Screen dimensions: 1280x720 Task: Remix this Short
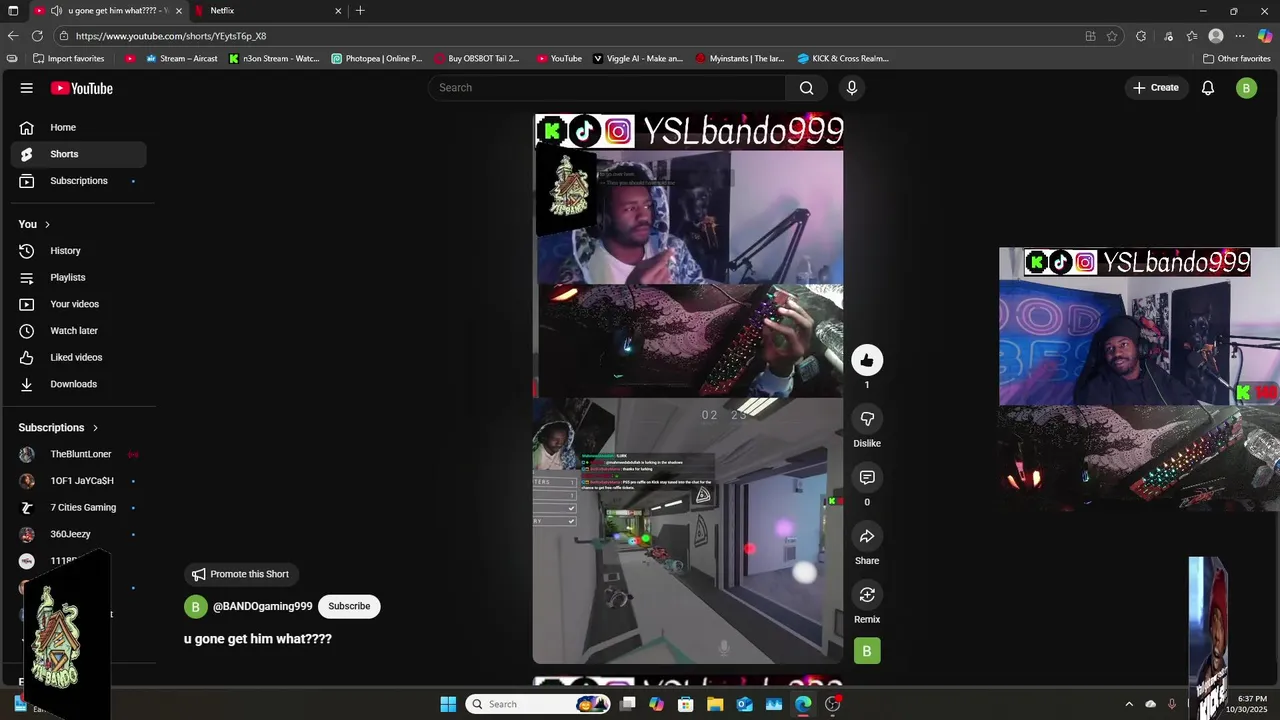coord(867,595)
